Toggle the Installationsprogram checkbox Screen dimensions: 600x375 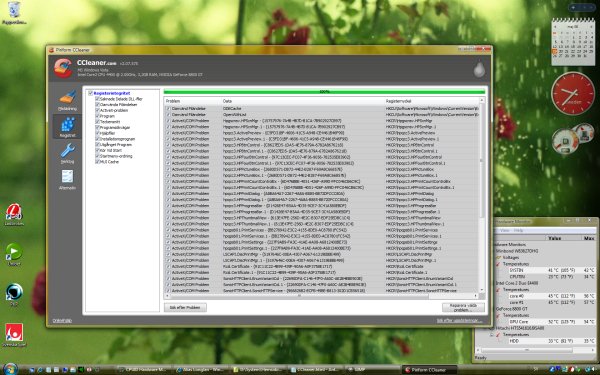click(97, 139)
